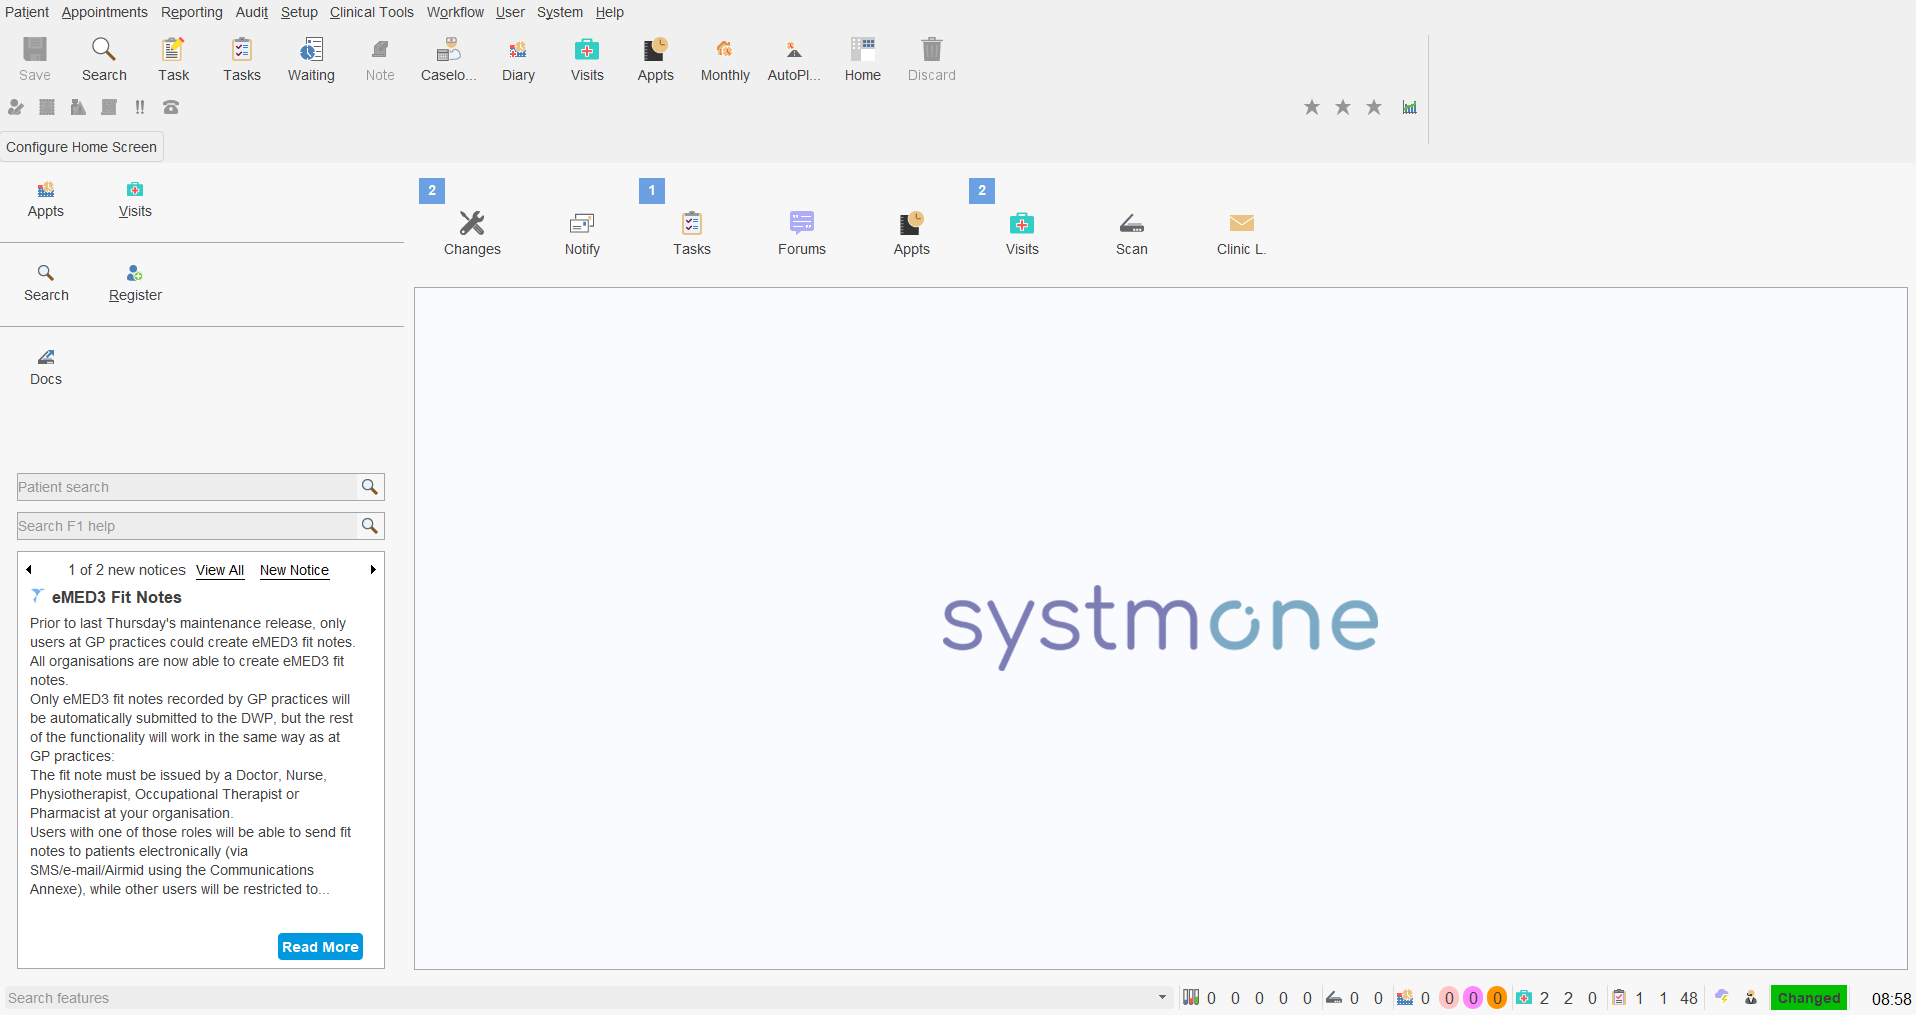The height and width of the screenshot is (1015, 1916).
Task: Open Docs shortcut in left sidebar
Action: point(46,367)
